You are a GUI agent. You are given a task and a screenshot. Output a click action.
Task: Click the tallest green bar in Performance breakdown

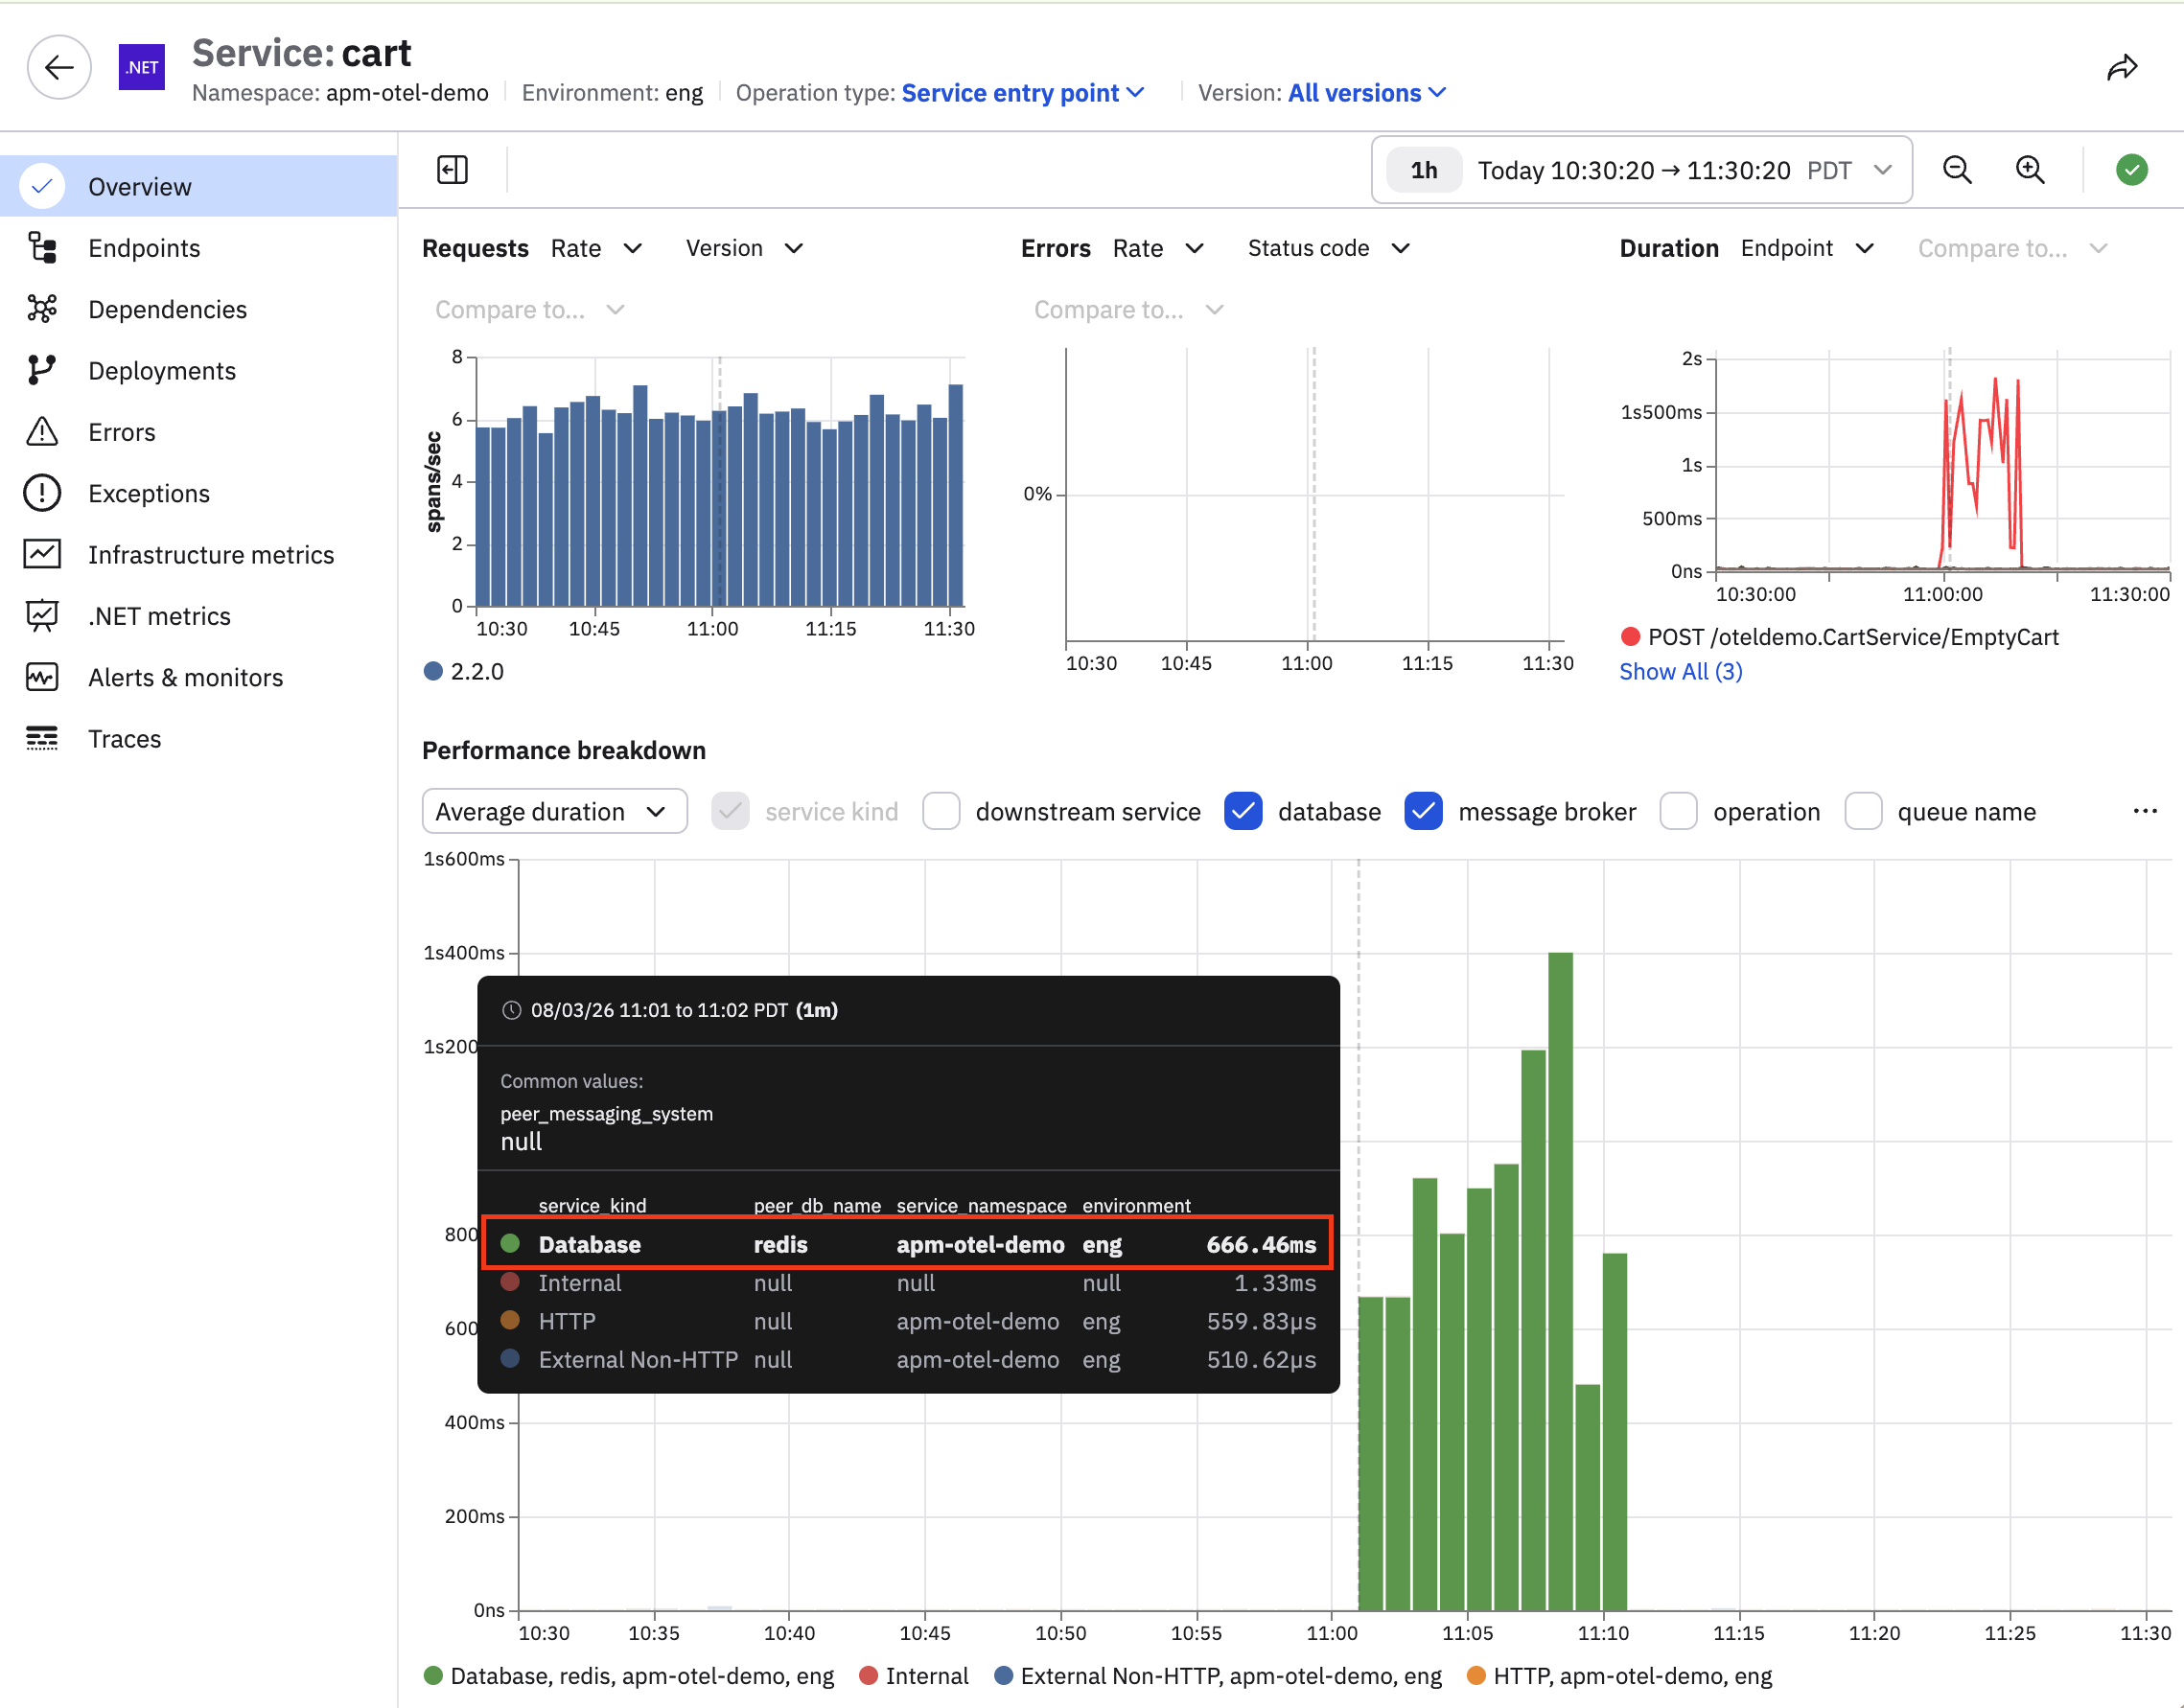click(1560, 1281)
